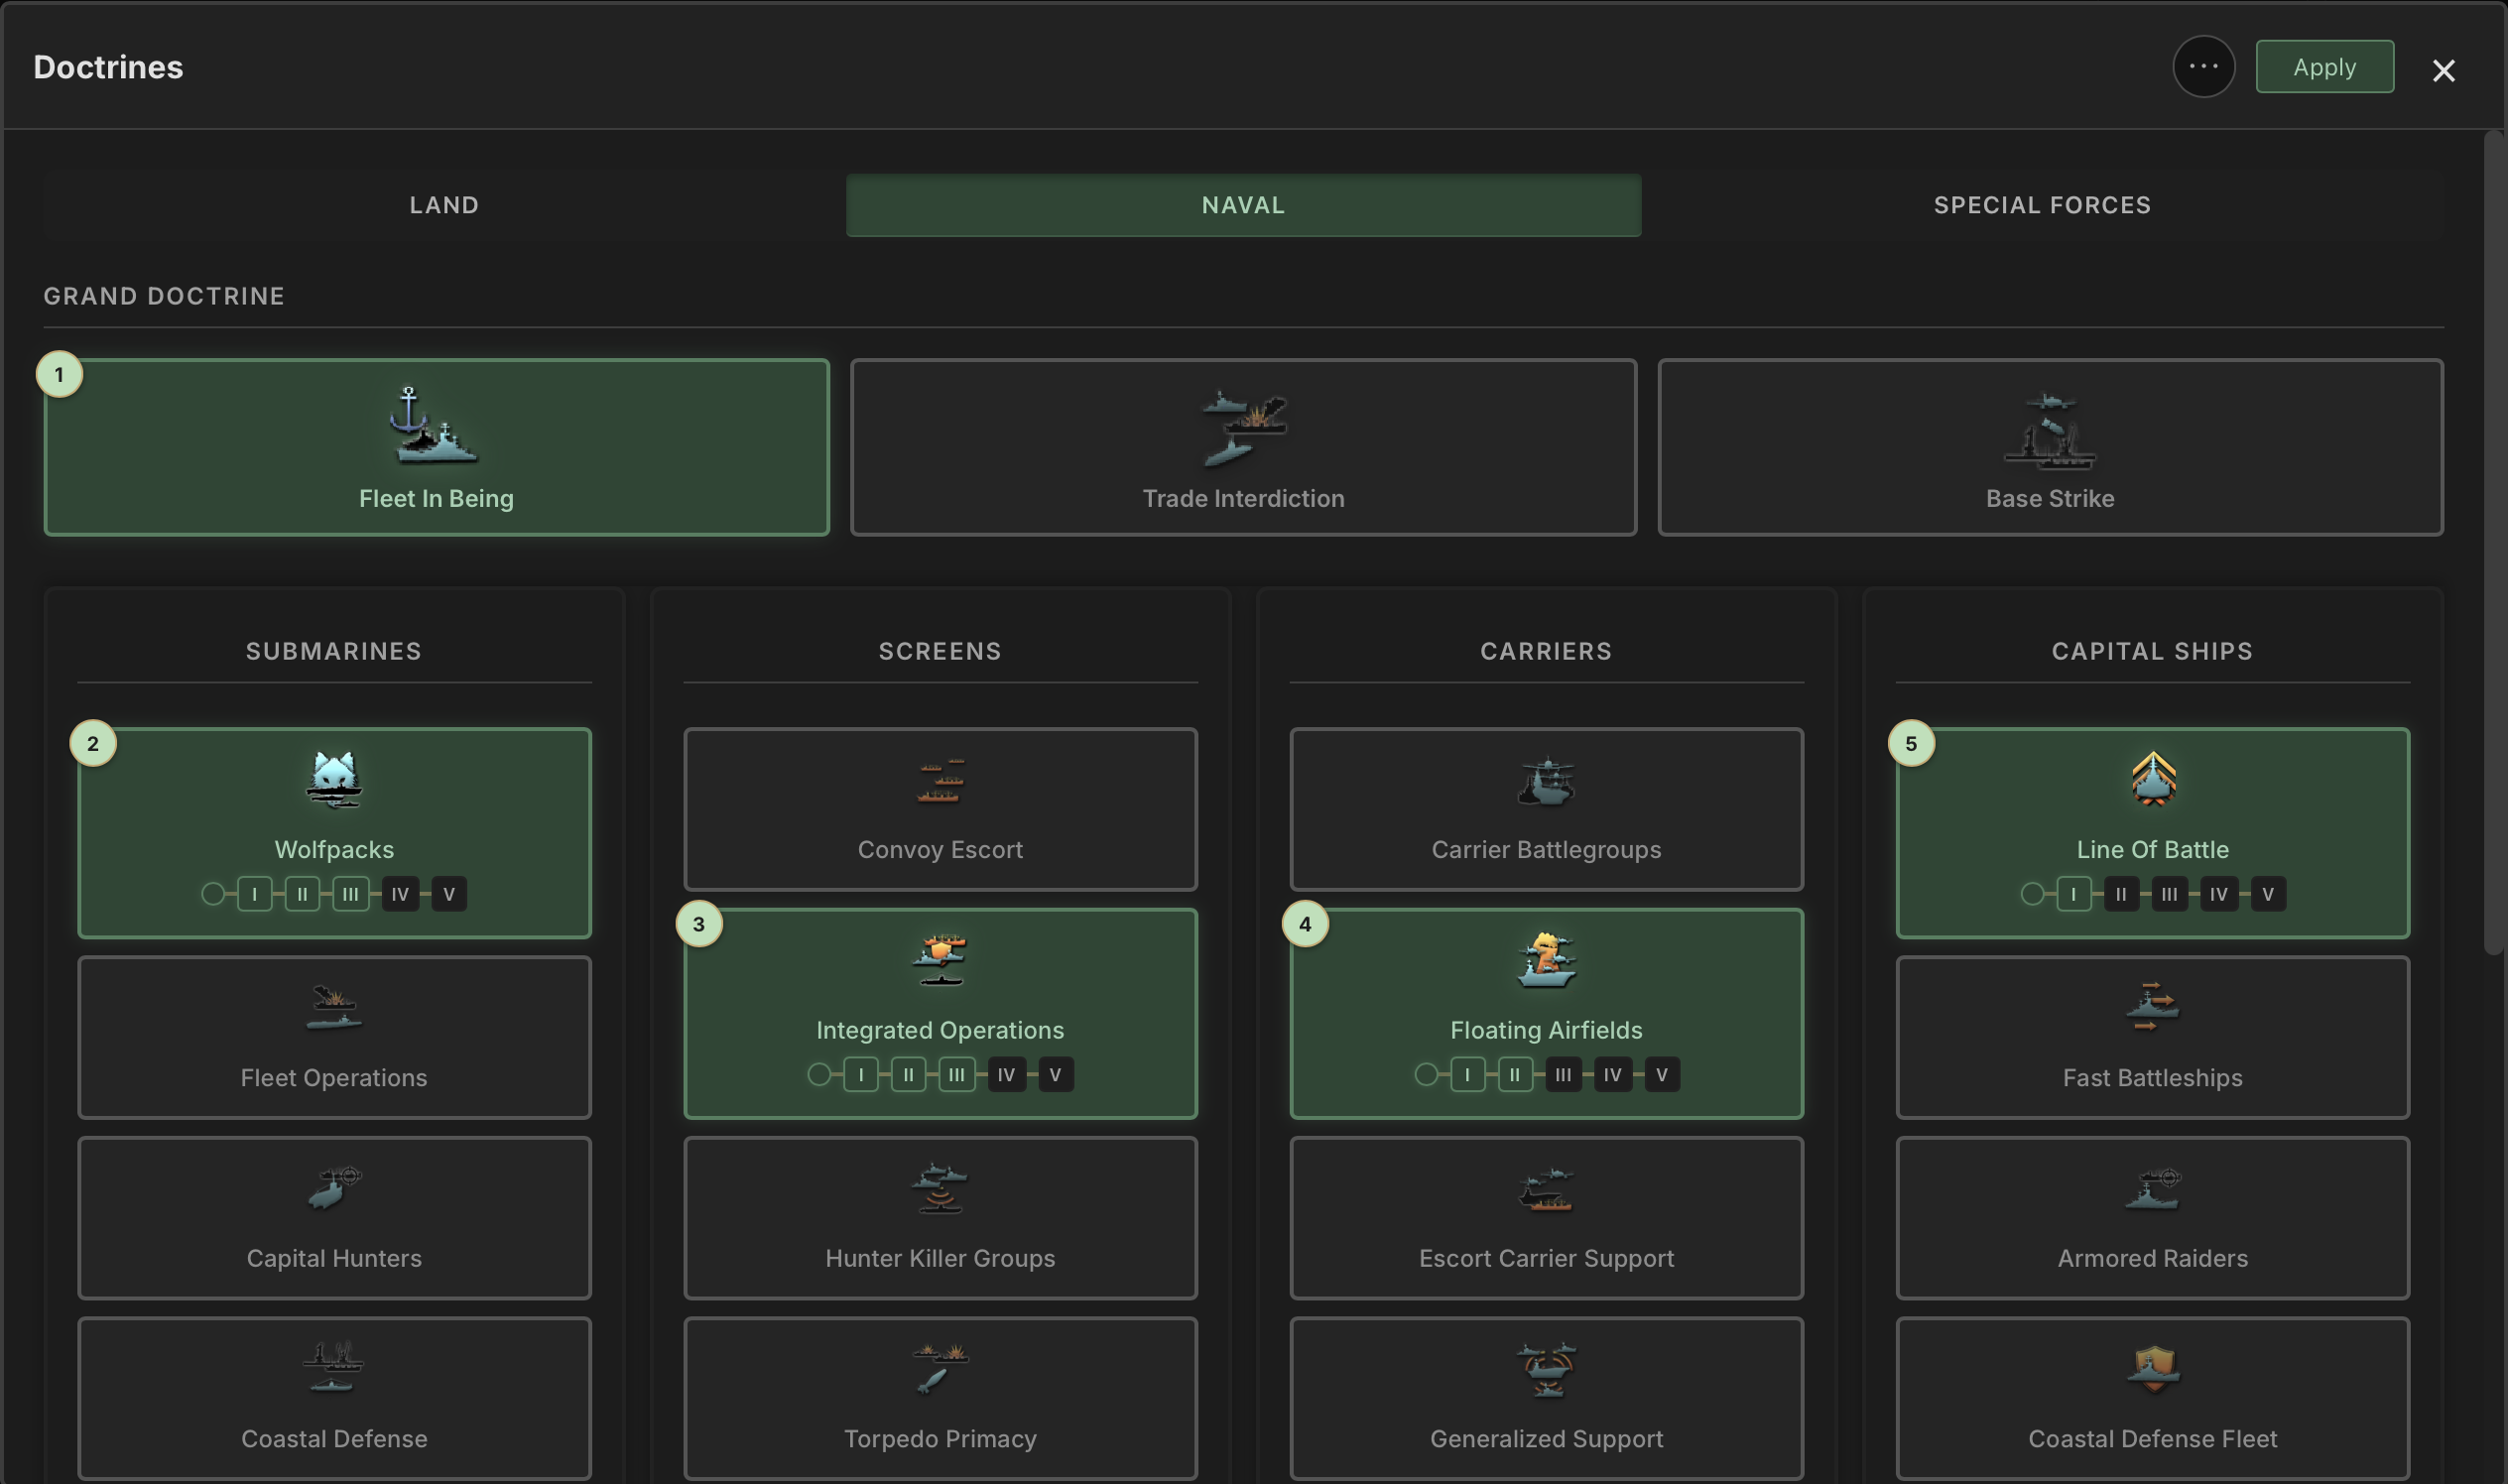Select Wolfpacks level V
Viewport: 2508px width, 1484px height.
click(x=449, y=894)
